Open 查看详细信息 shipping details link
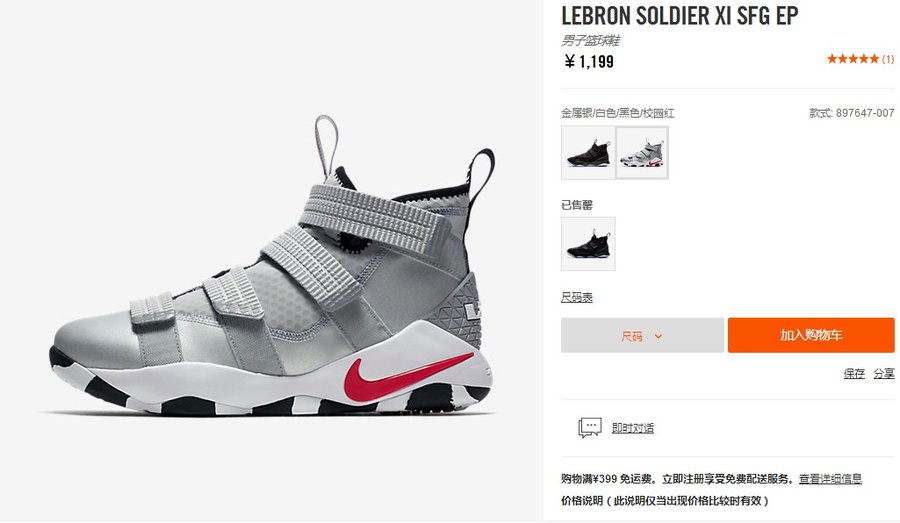This screenshot has width=900, height=523. pos(831,479)
